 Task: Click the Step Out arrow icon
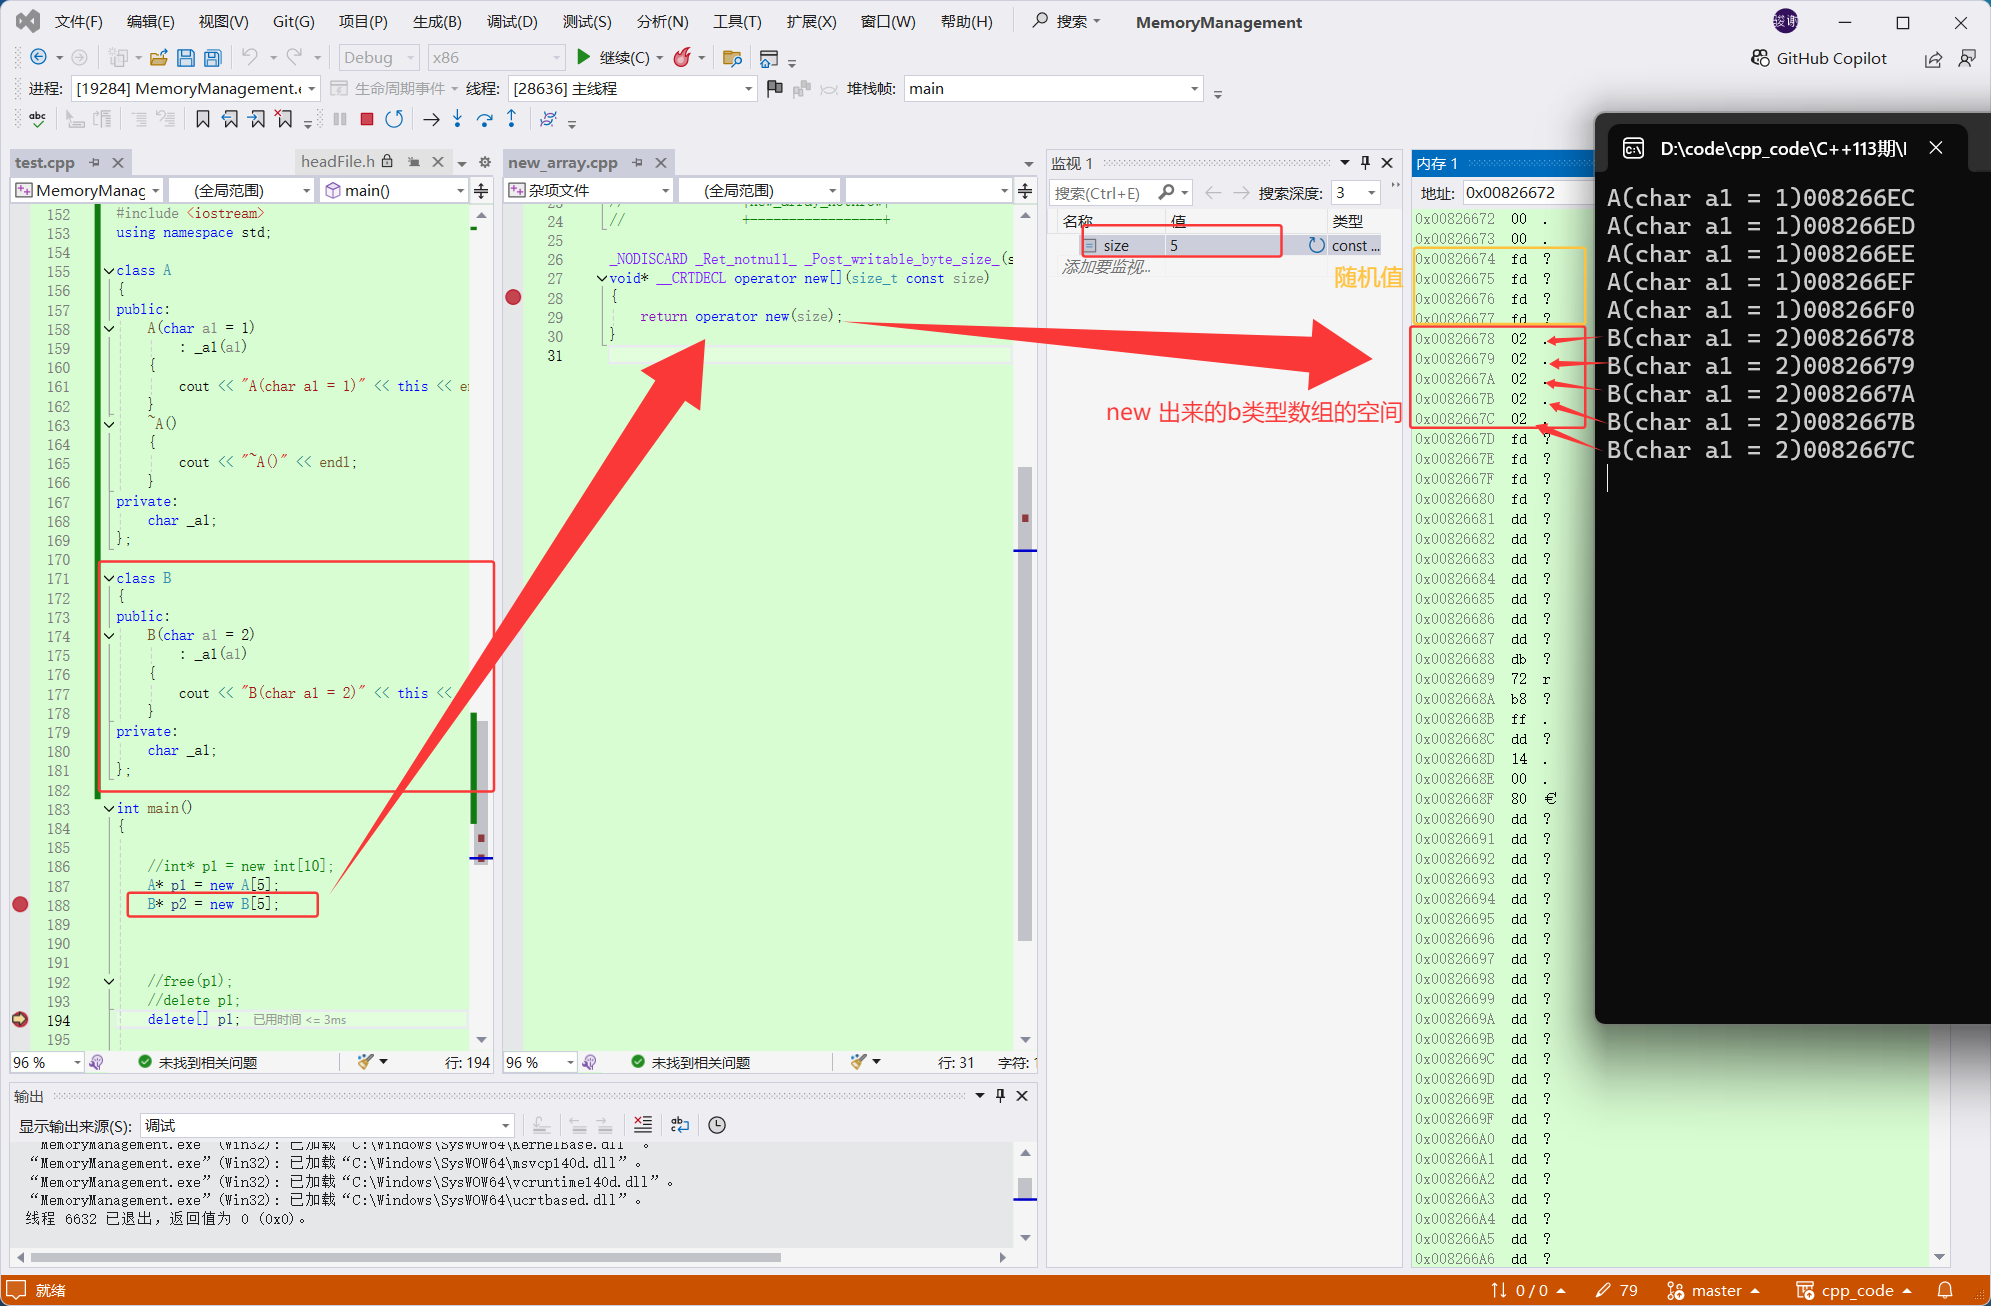[x=512, y=120]
